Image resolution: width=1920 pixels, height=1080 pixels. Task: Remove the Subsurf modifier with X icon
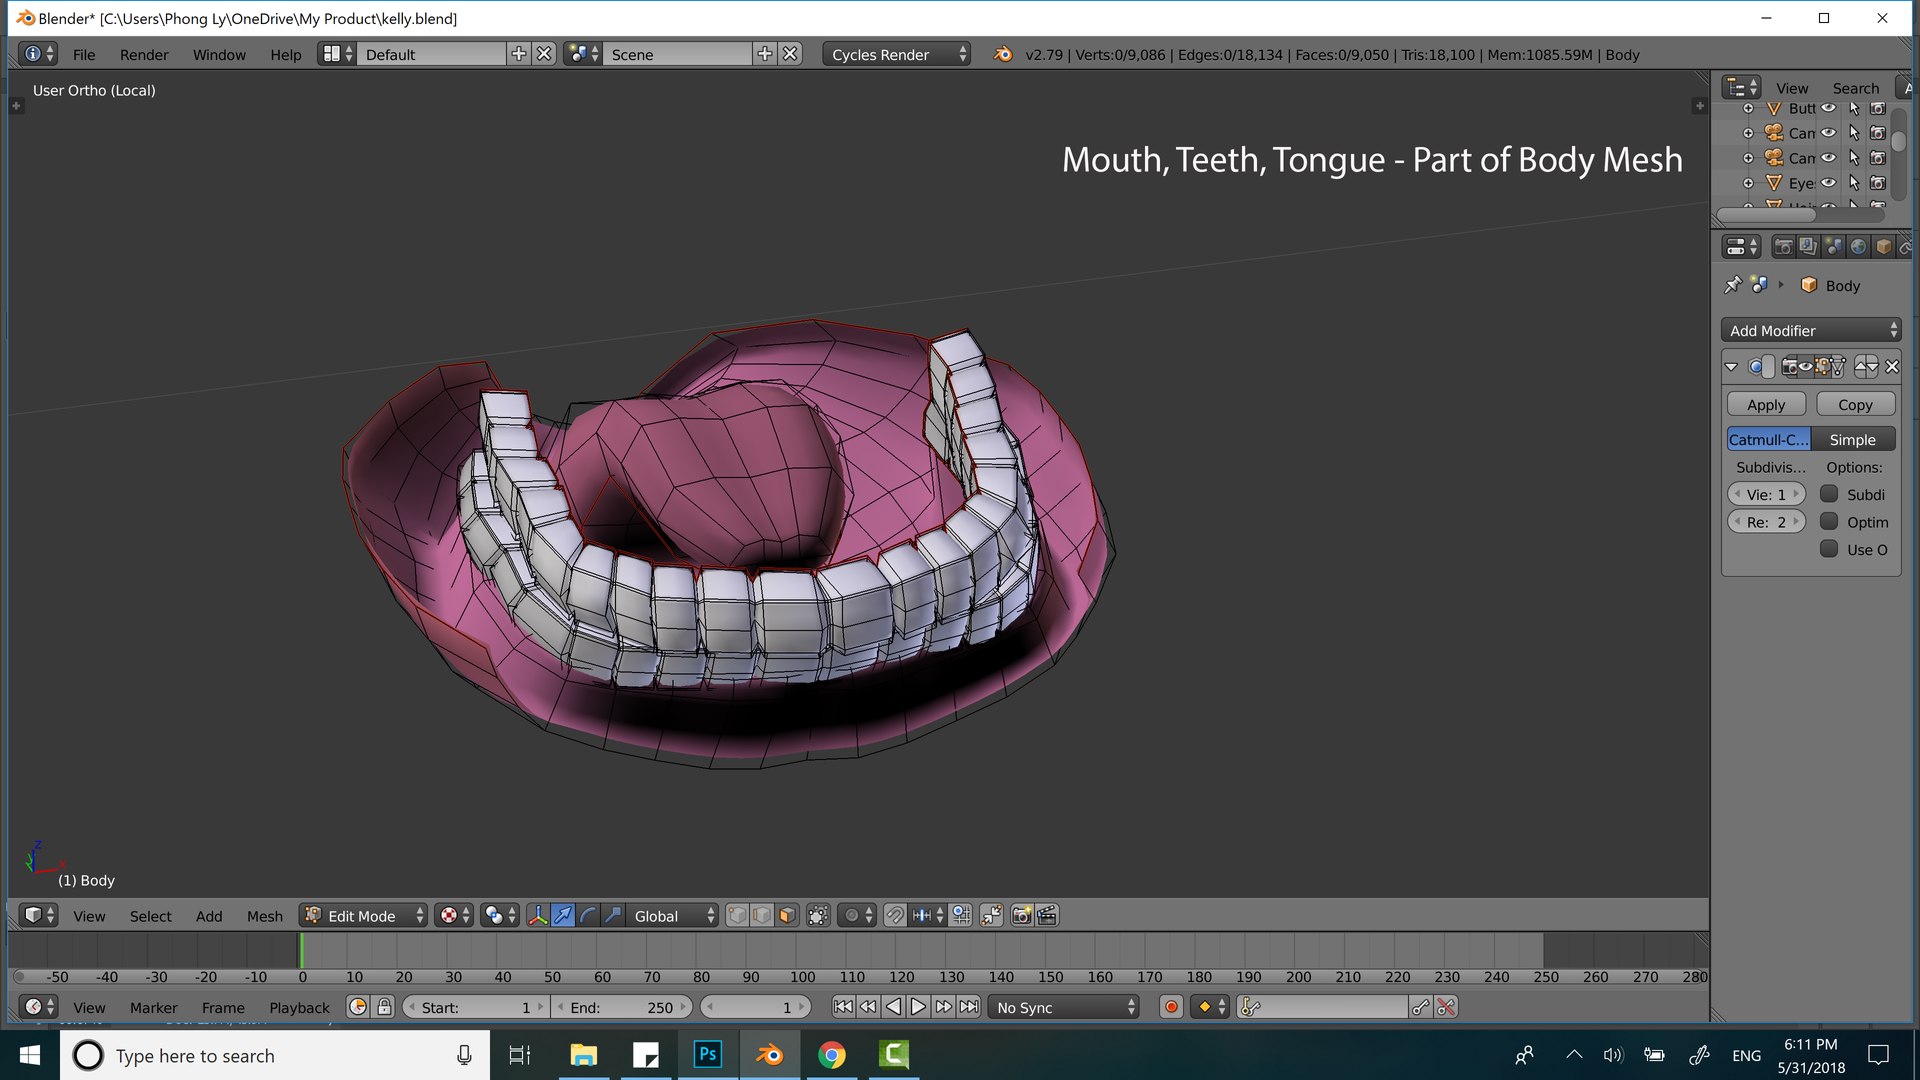(x=1892, y=367)
